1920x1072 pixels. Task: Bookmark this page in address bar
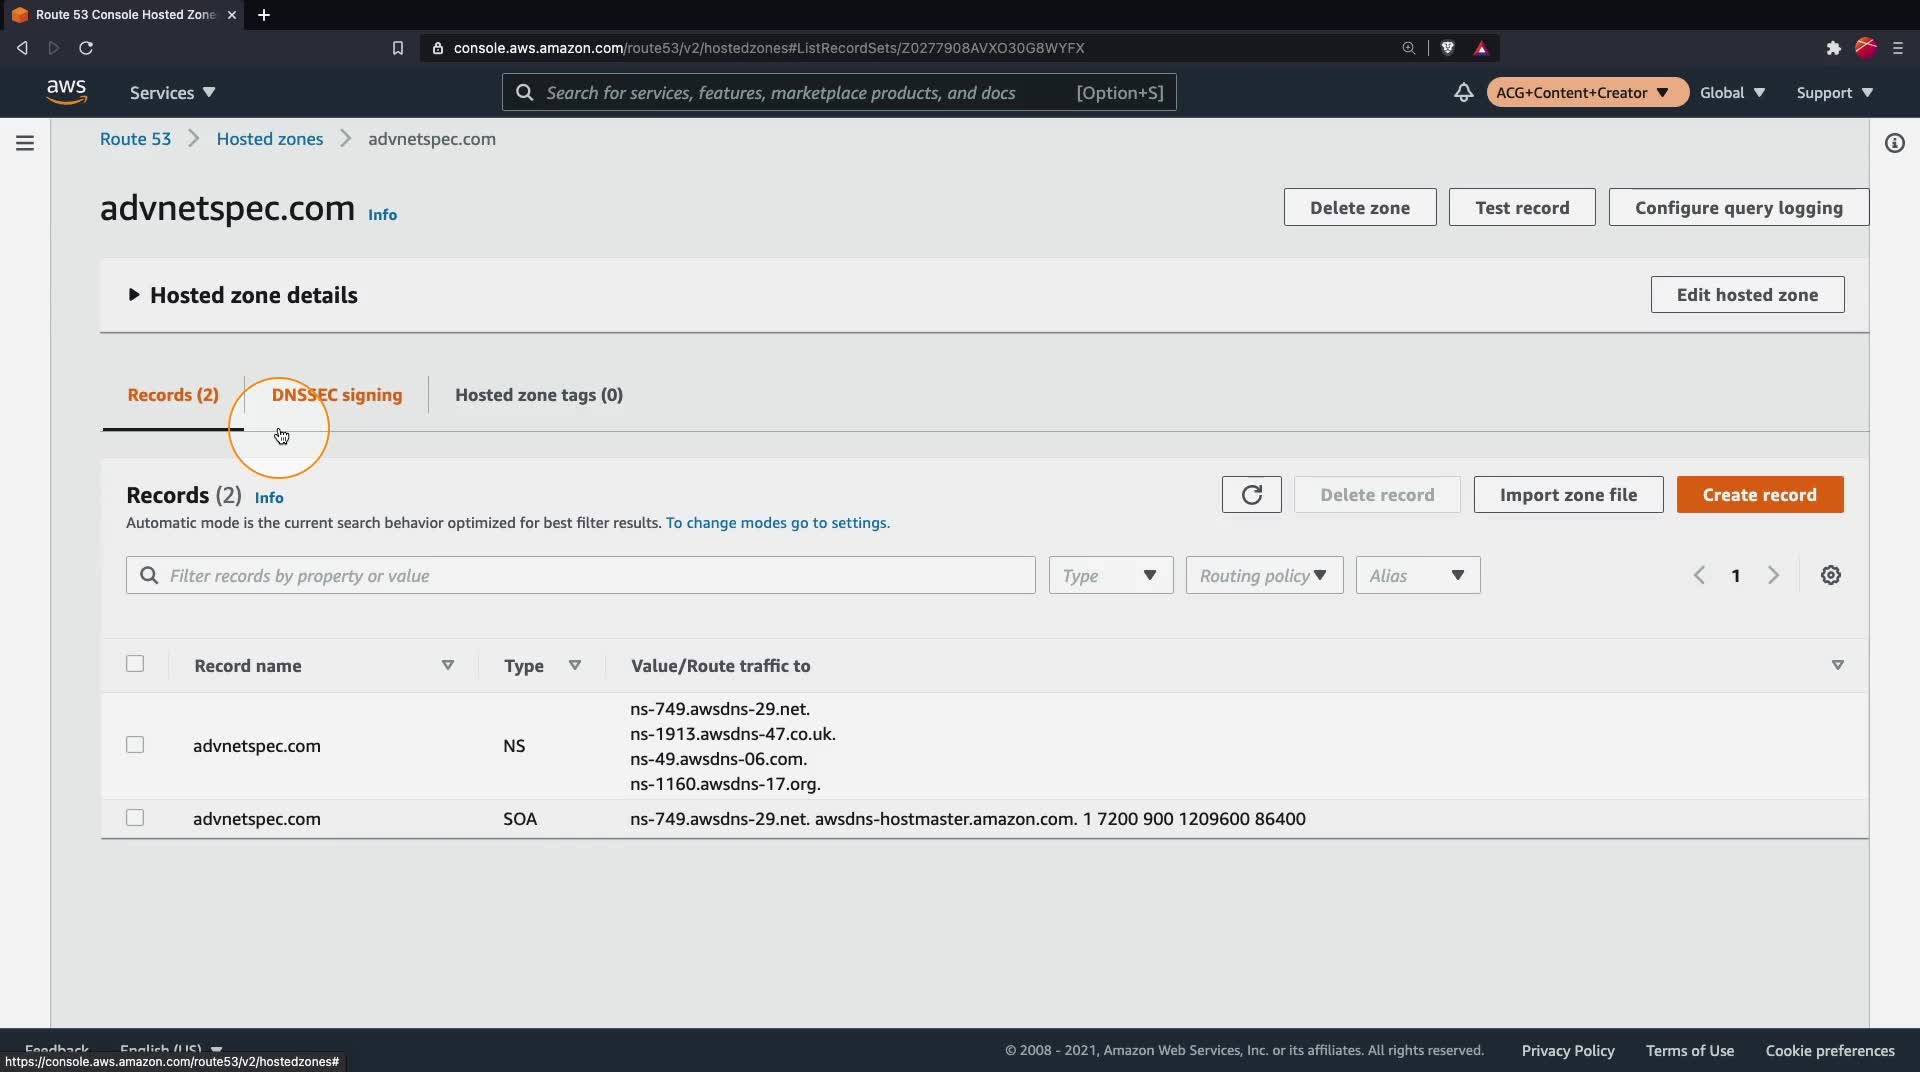point(397,48)
